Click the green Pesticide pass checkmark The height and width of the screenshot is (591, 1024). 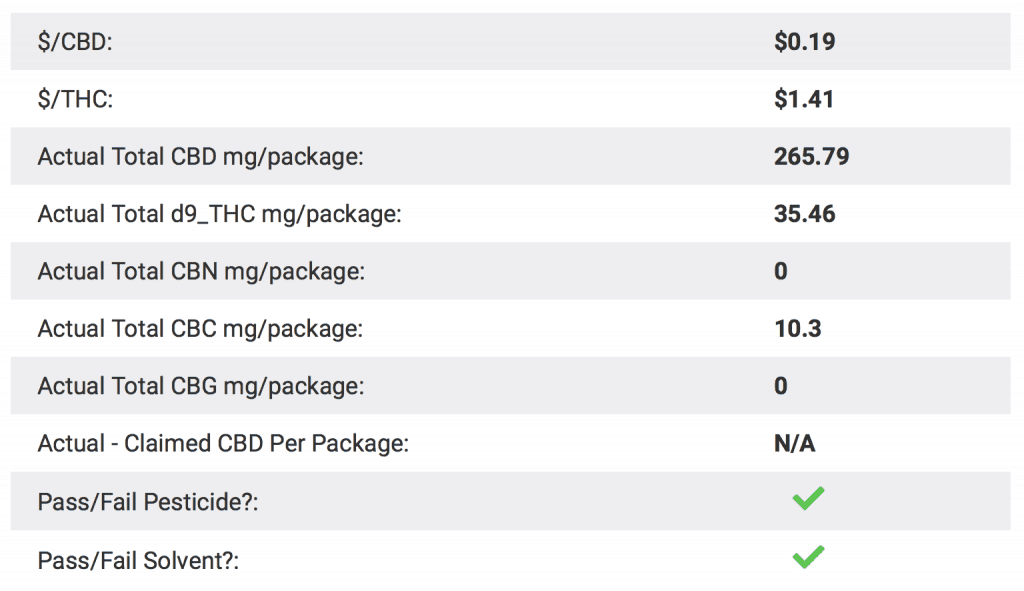coord(808,499)
